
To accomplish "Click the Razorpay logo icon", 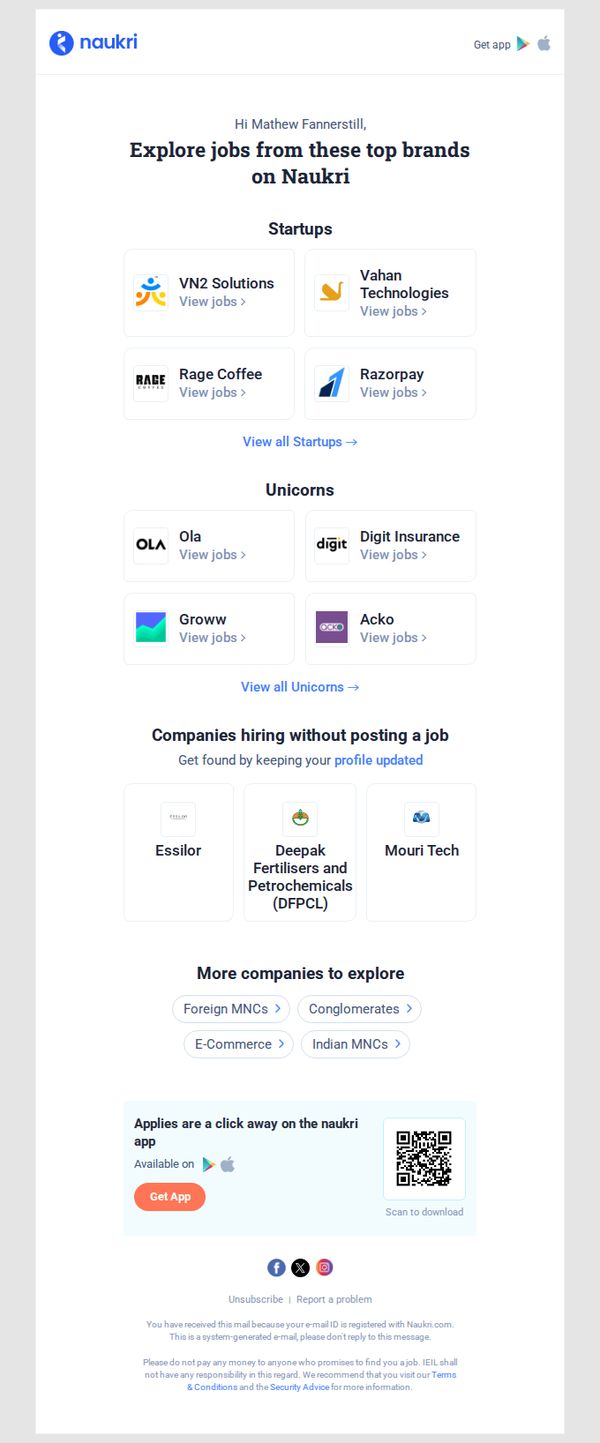I will pyautogui.click(x=332, y=383).
